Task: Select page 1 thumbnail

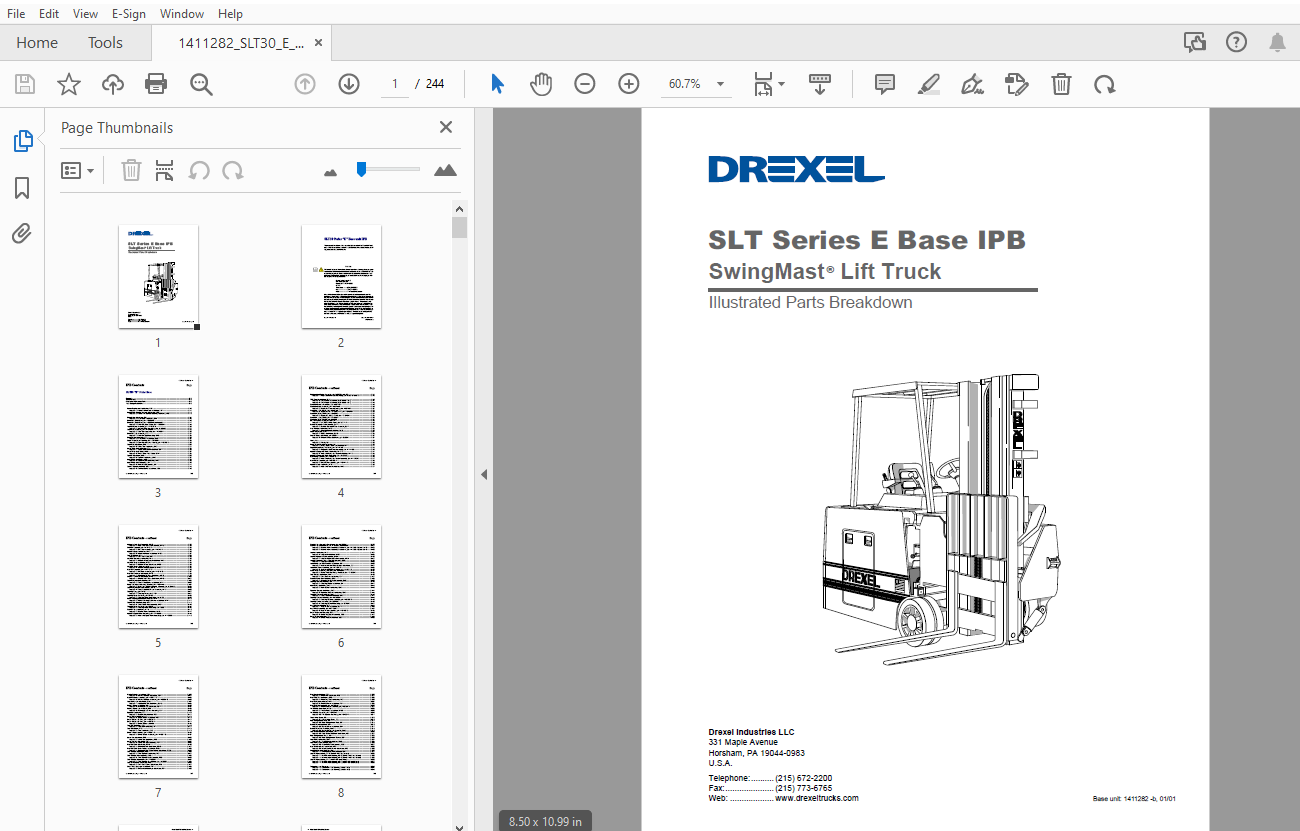Action: [158, 277]
